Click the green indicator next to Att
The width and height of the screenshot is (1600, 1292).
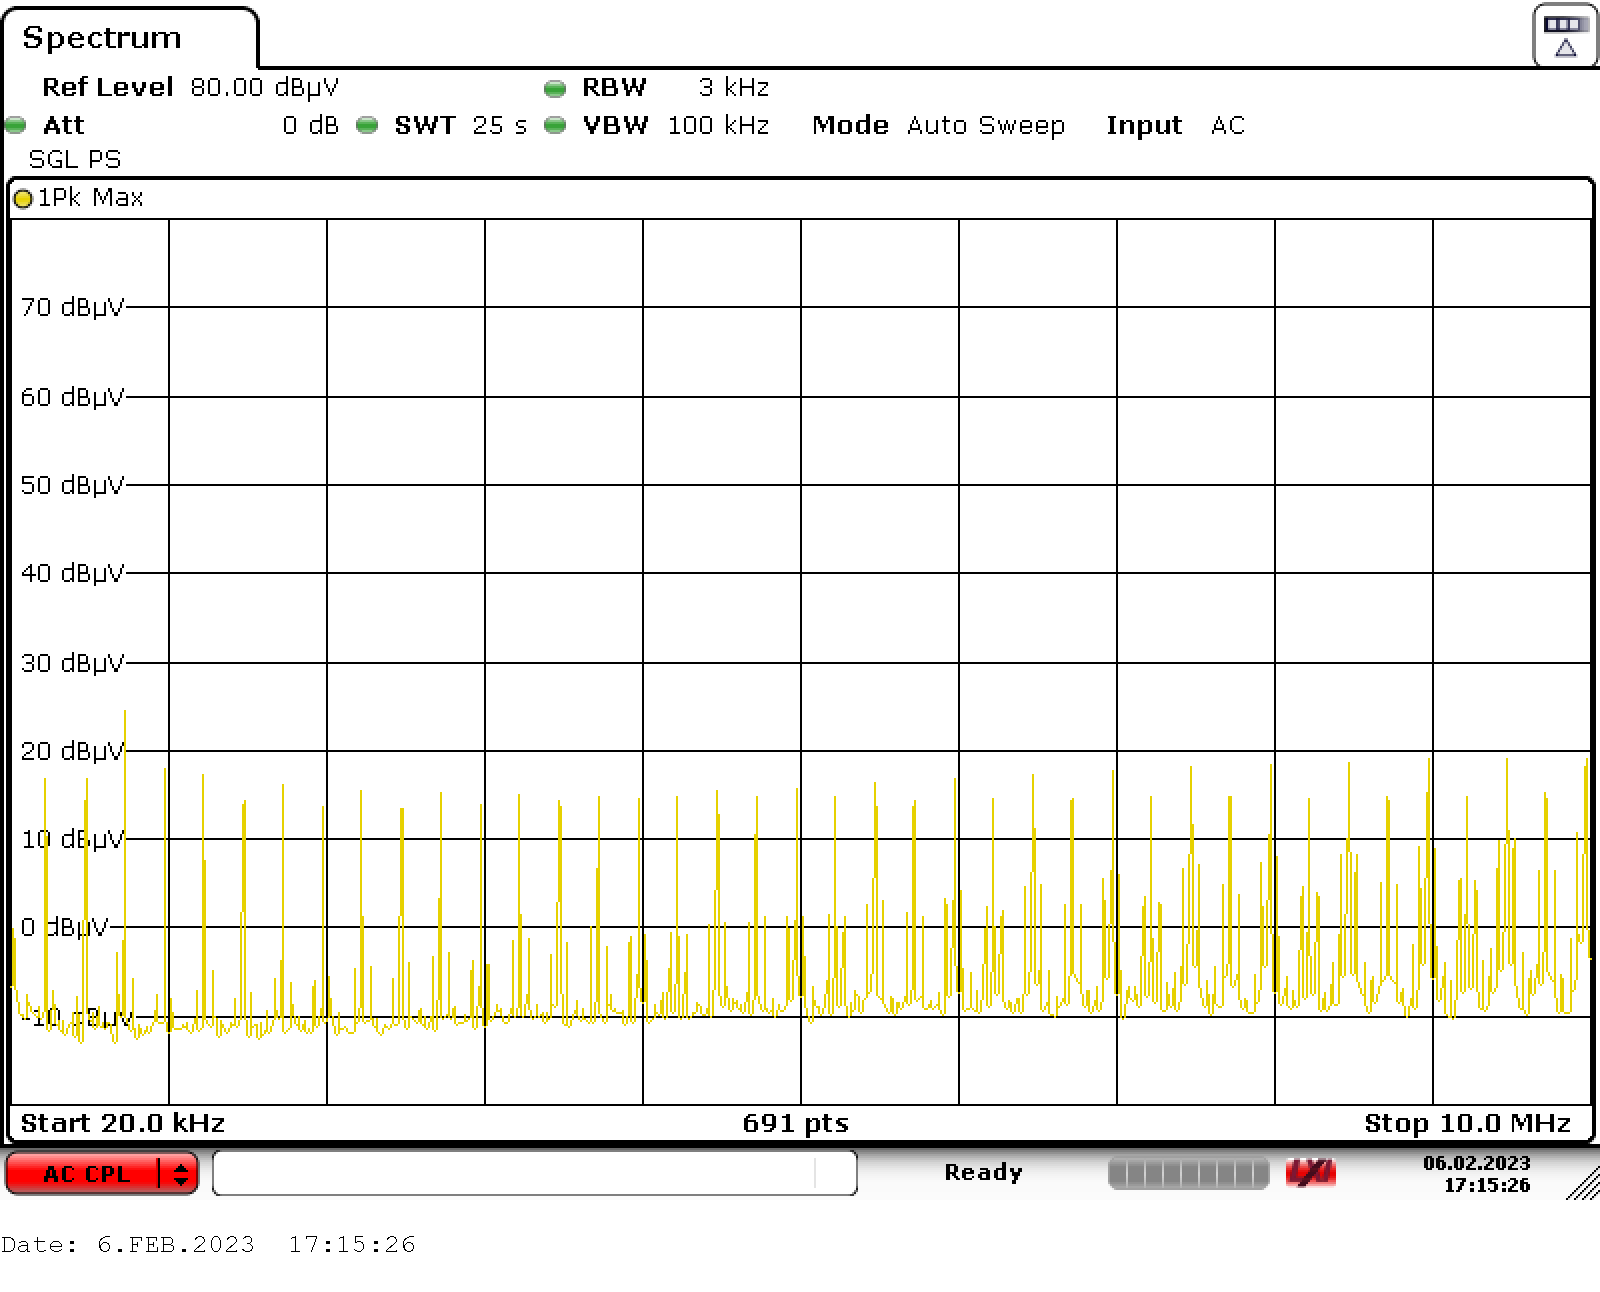pos(14,126)
